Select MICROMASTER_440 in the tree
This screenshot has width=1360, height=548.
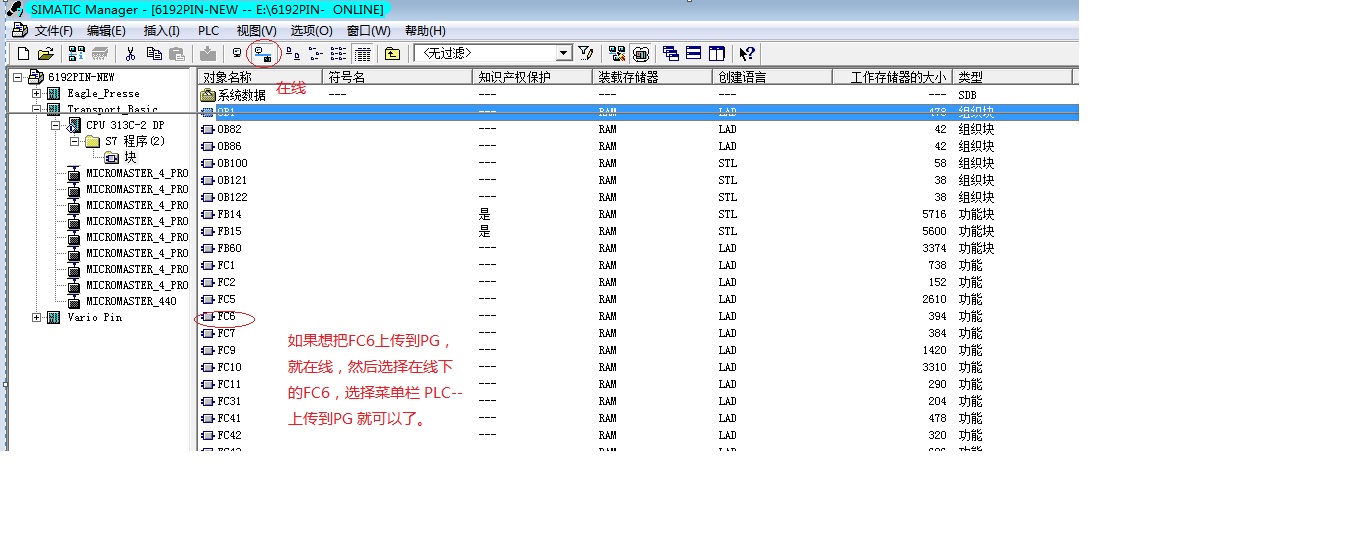click(131, 301)
